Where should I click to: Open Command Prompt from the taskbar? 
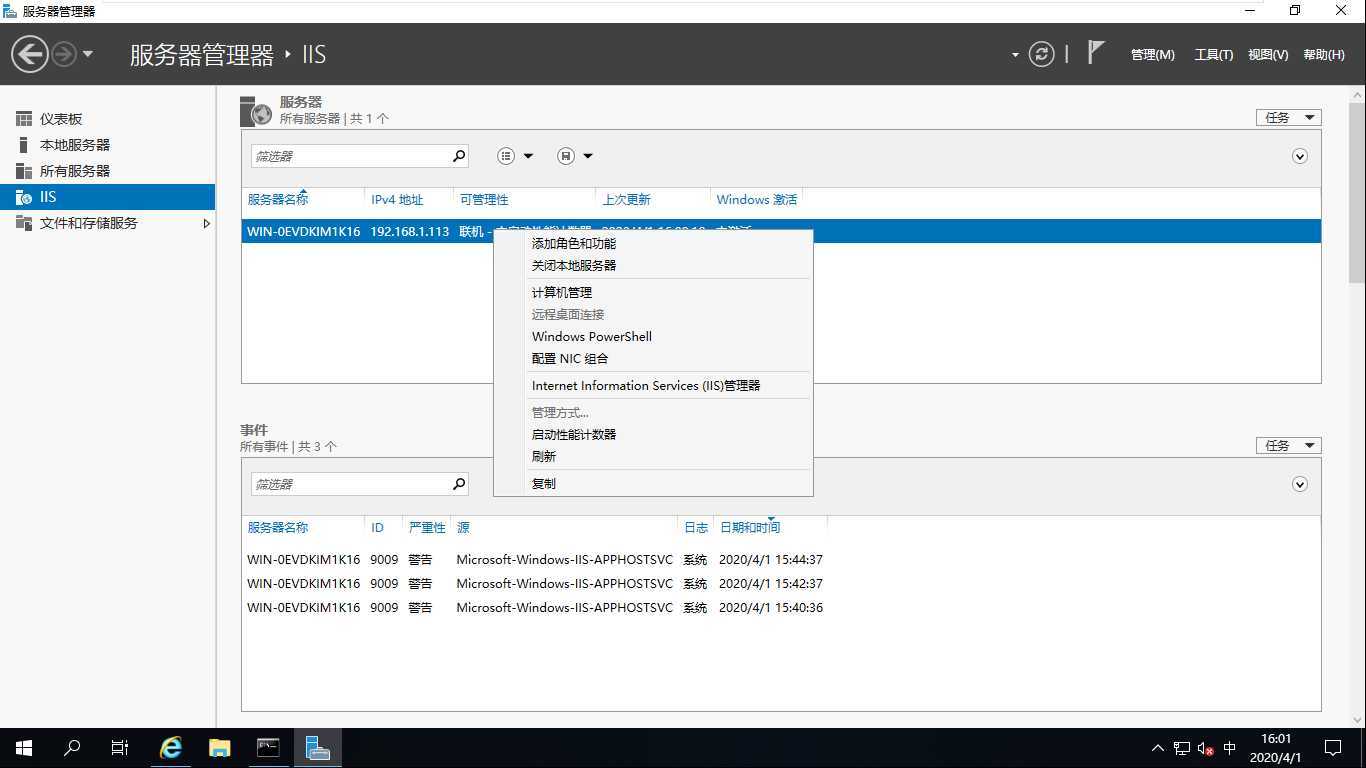tap(268, 748)
